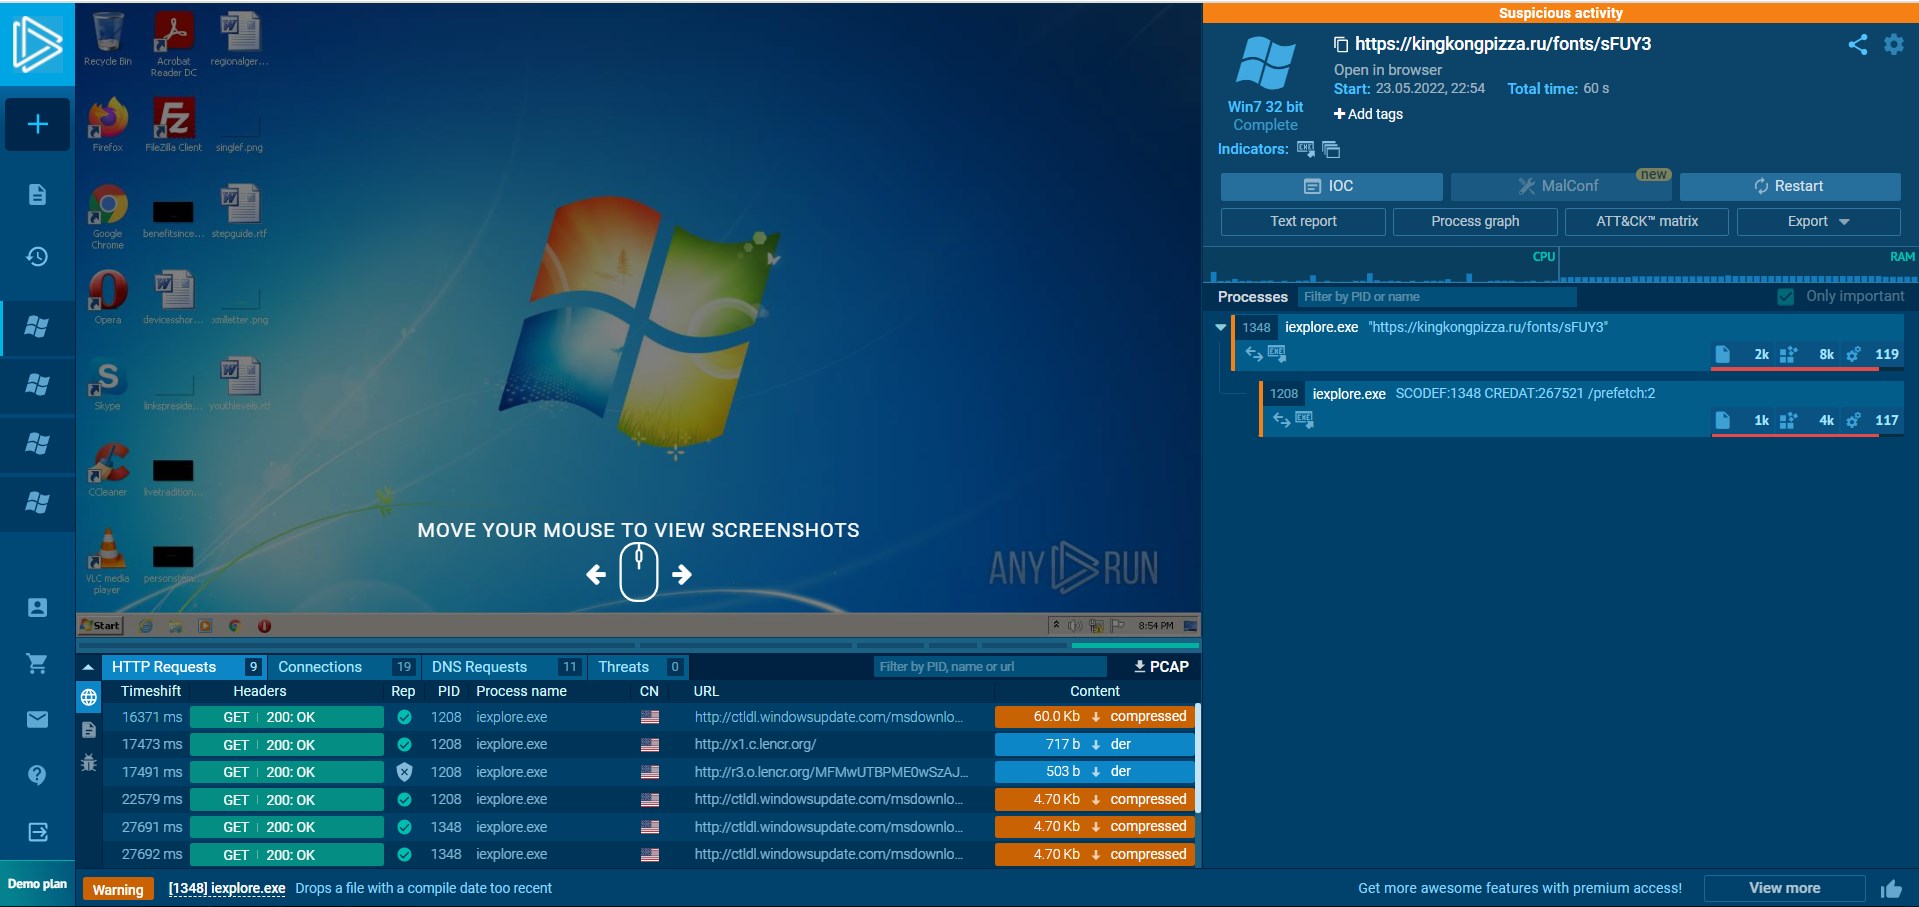Click the files count icon for process 1348
The image size is (1919, 907).
[x=1722, y=354]
